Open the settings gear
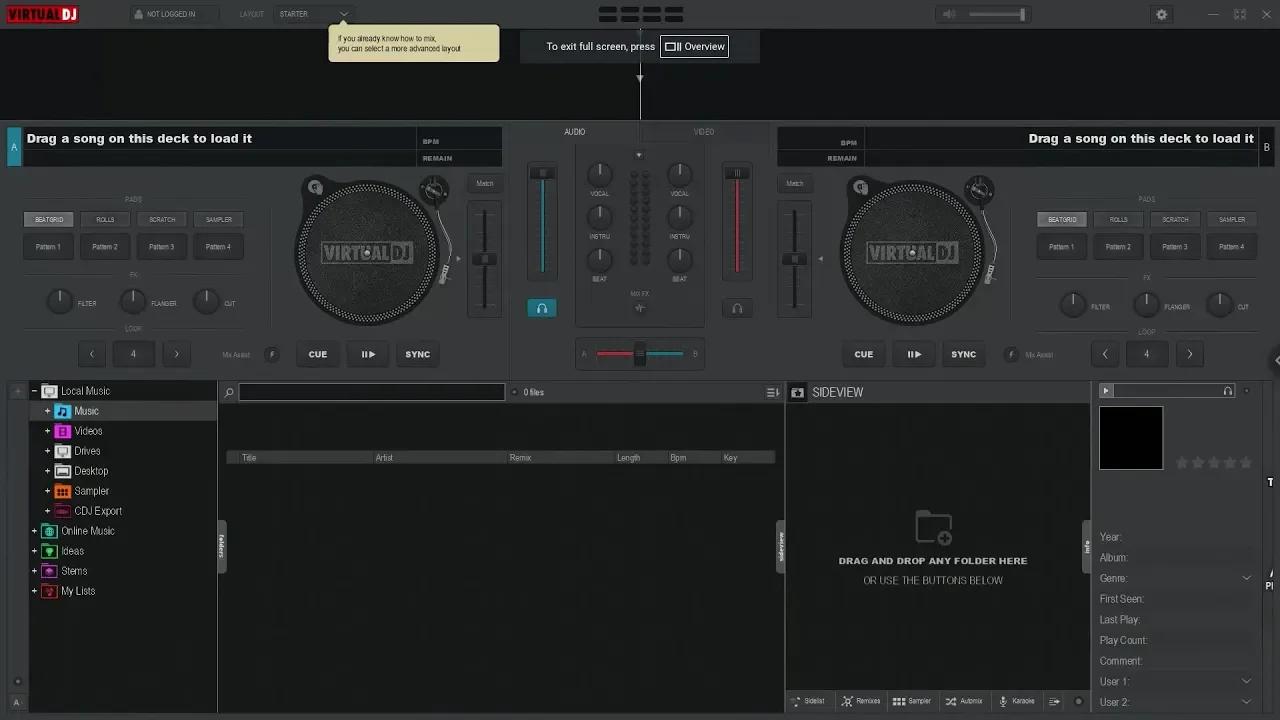The width and height of the screenshot is (1280, 720). pos(1161,14)
